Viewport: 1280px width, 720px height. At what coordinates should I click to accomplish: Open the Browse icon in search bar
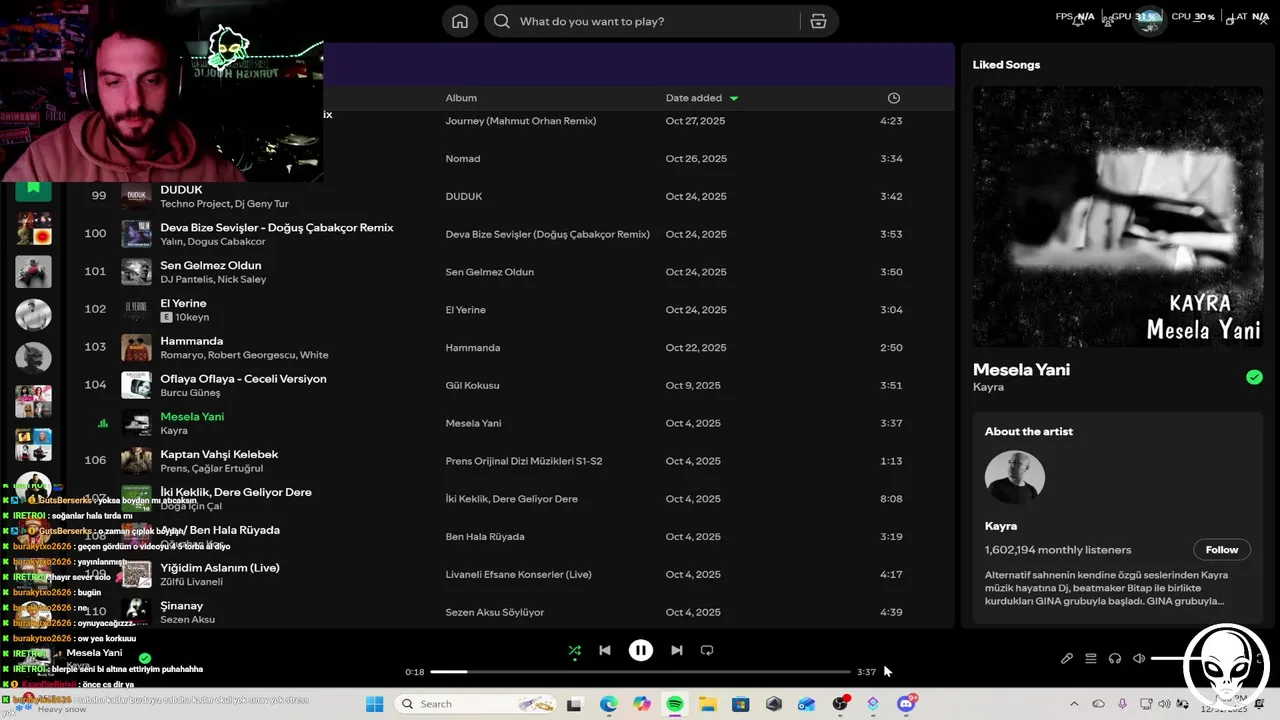(x=818, y=21)
